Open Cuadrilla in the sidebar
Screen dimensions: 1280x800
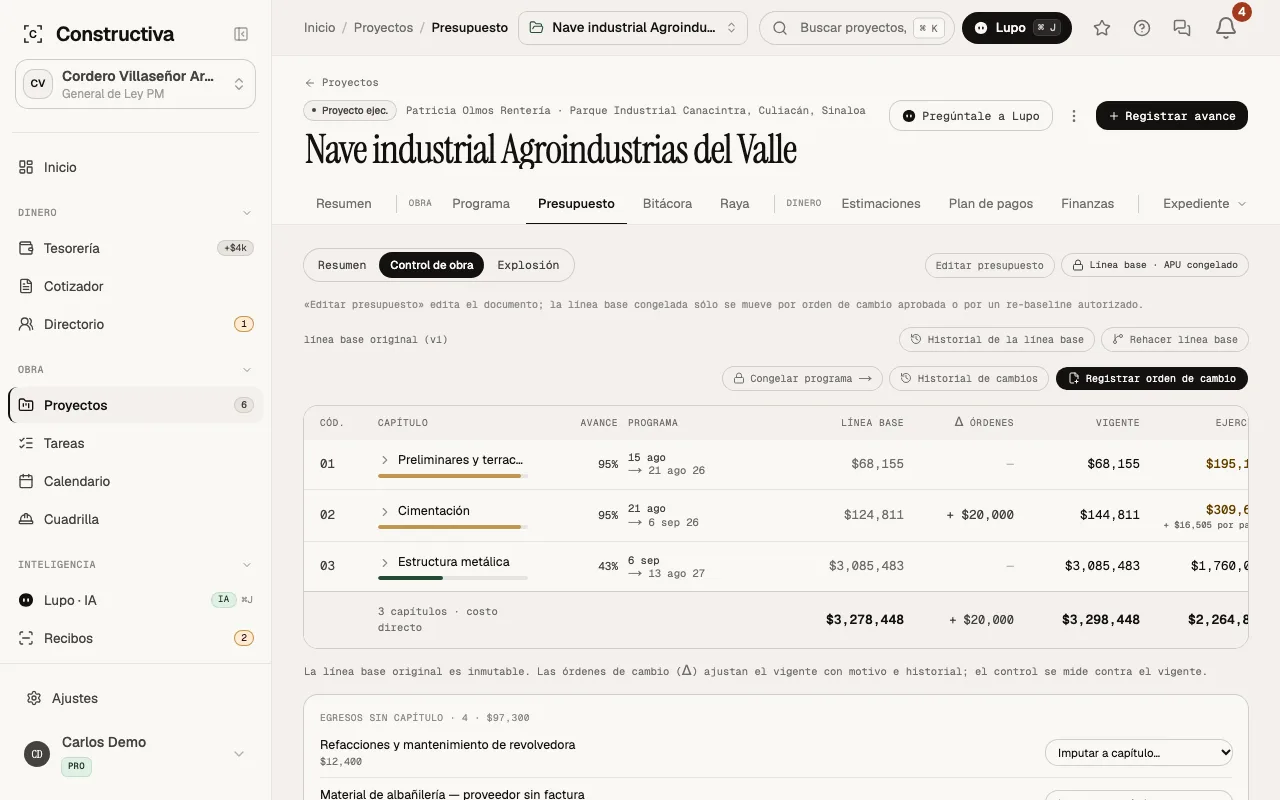(x=135, y=519)
